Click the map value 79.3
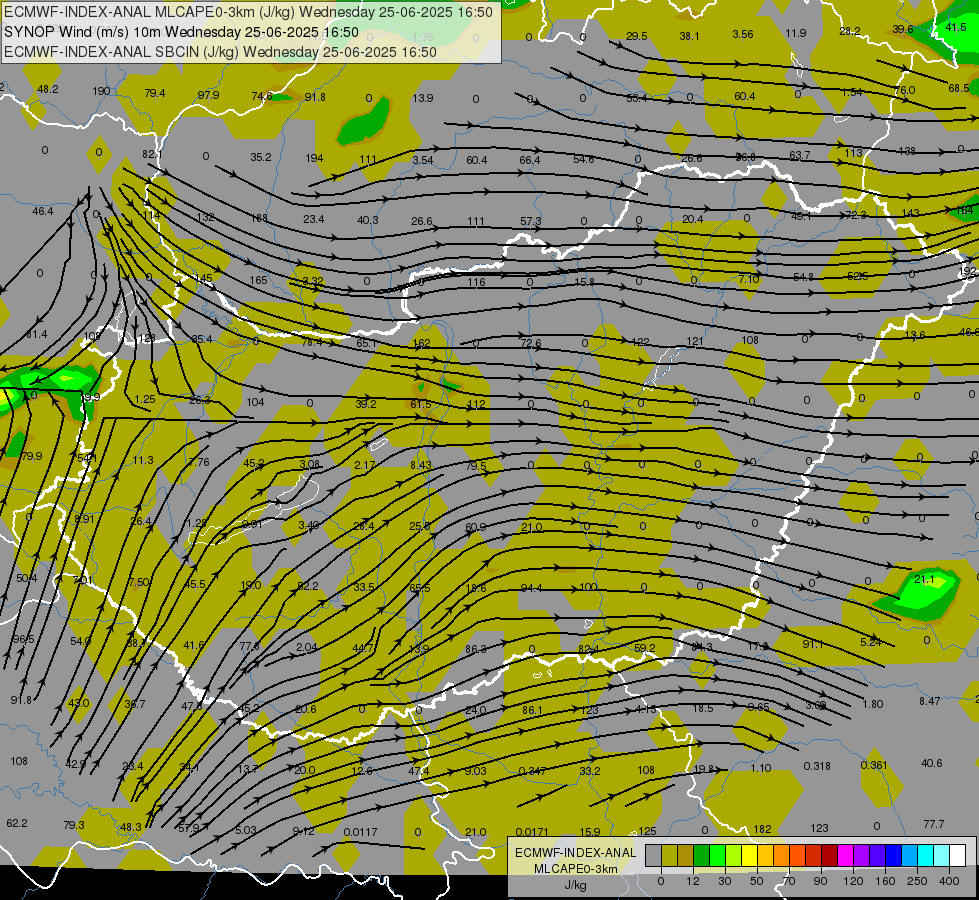979x900 pixels. 74,825
